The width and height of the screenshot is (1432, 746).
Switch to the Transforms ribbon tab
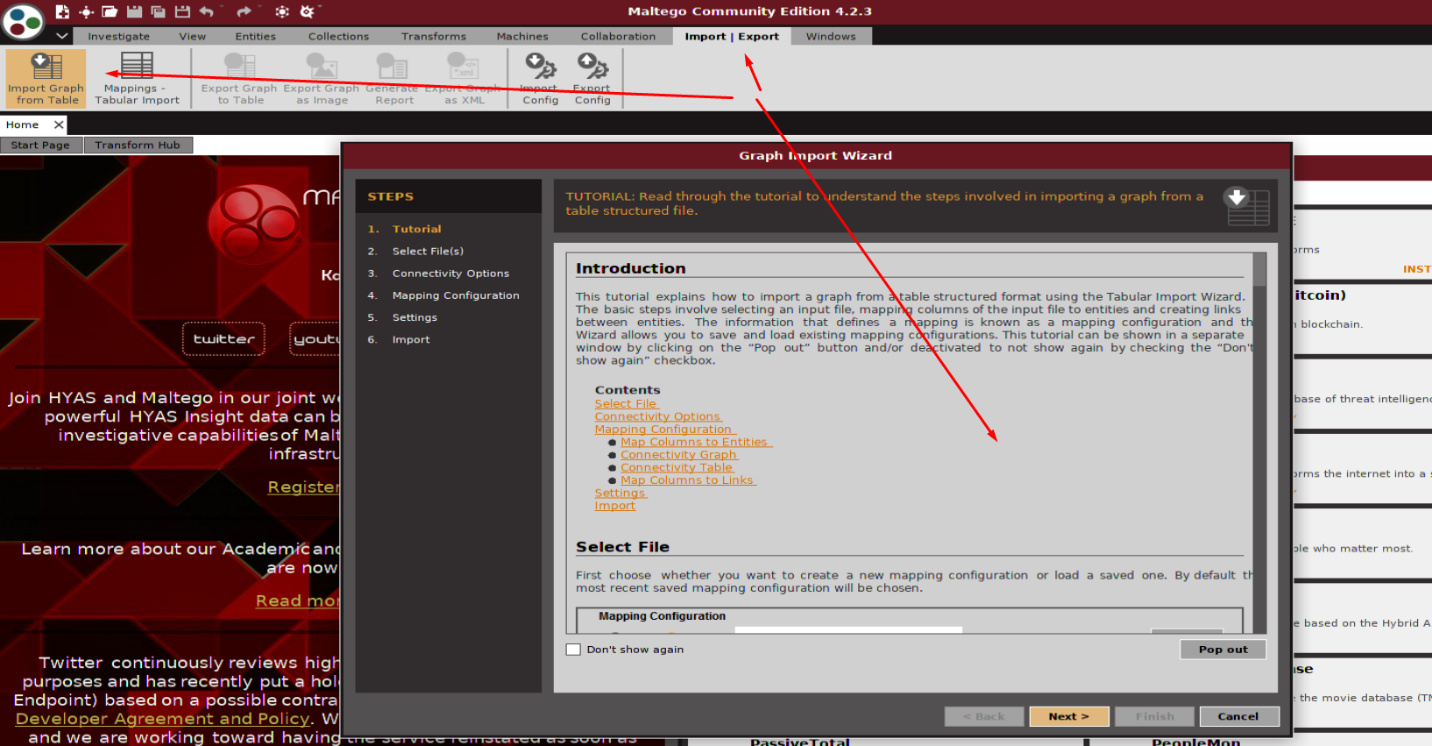[x=433, y=36]
